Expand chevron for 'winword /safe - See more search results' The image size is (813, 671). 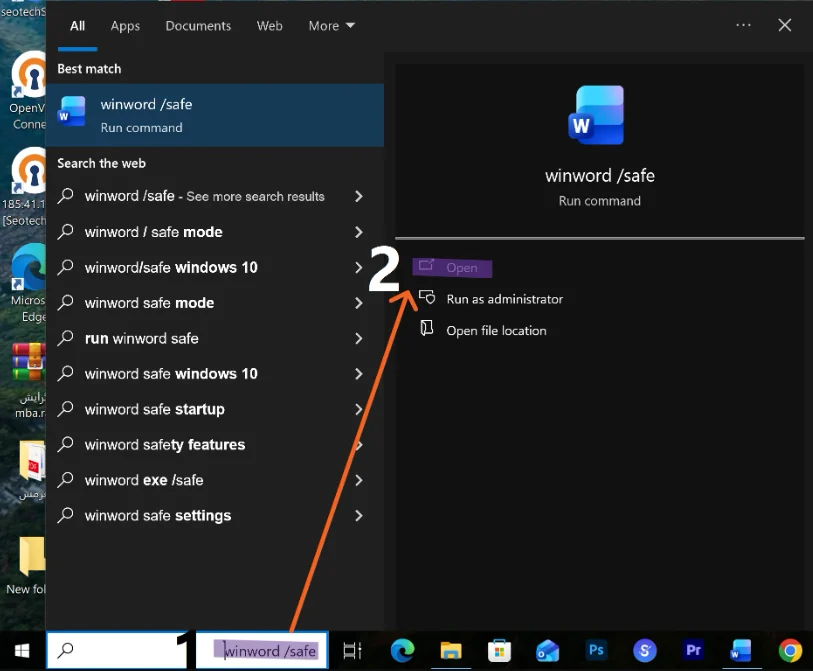pos(358,196)
